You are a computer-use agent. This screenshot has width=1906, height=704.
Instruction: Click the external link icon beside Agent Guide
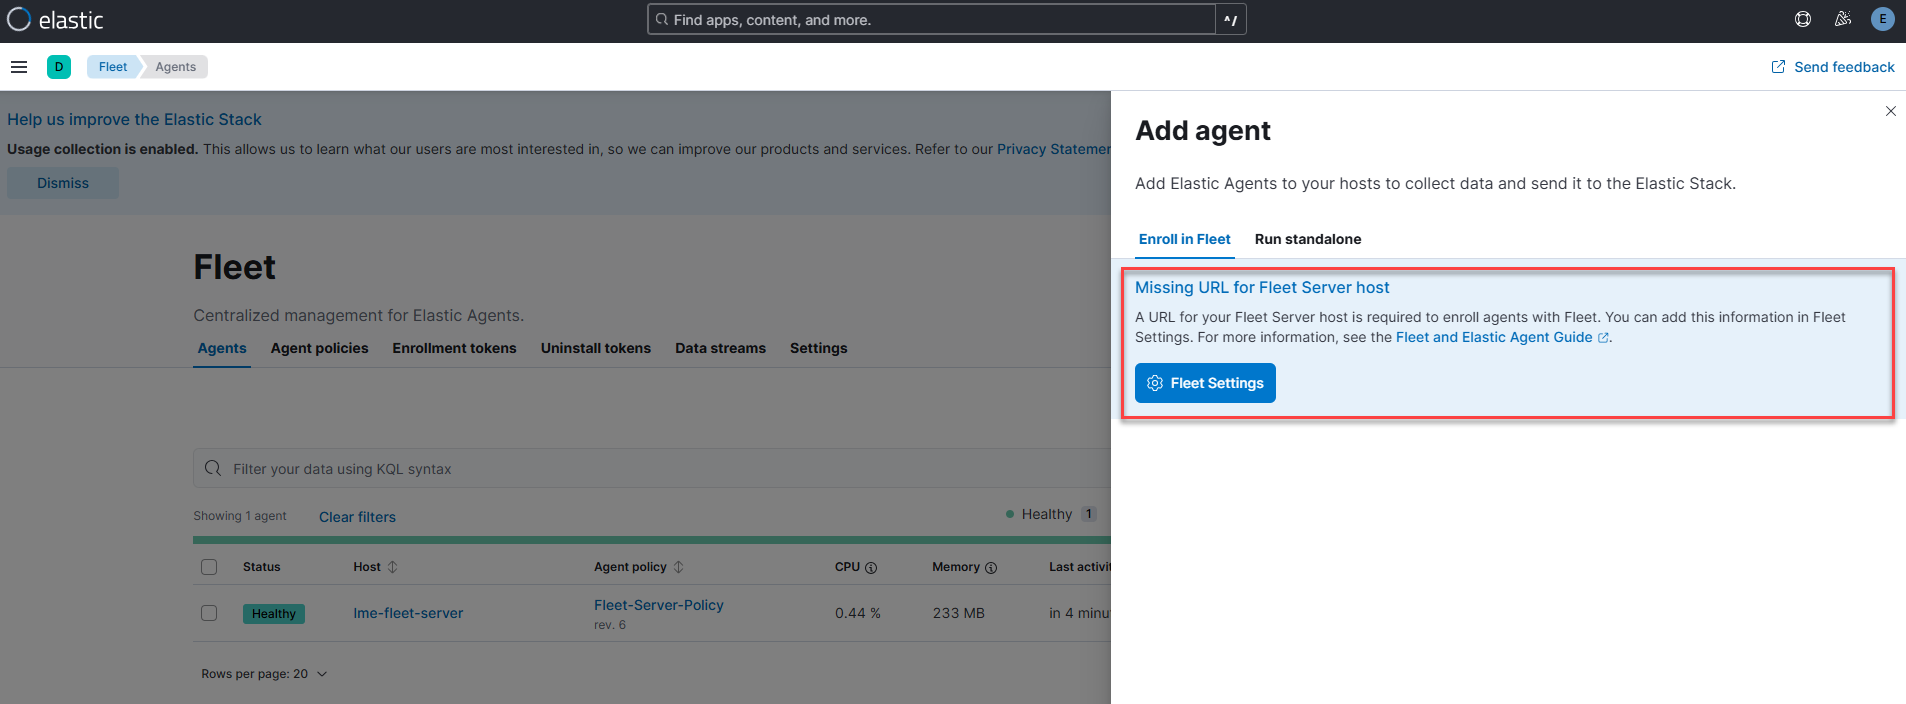pos(1603,338)
